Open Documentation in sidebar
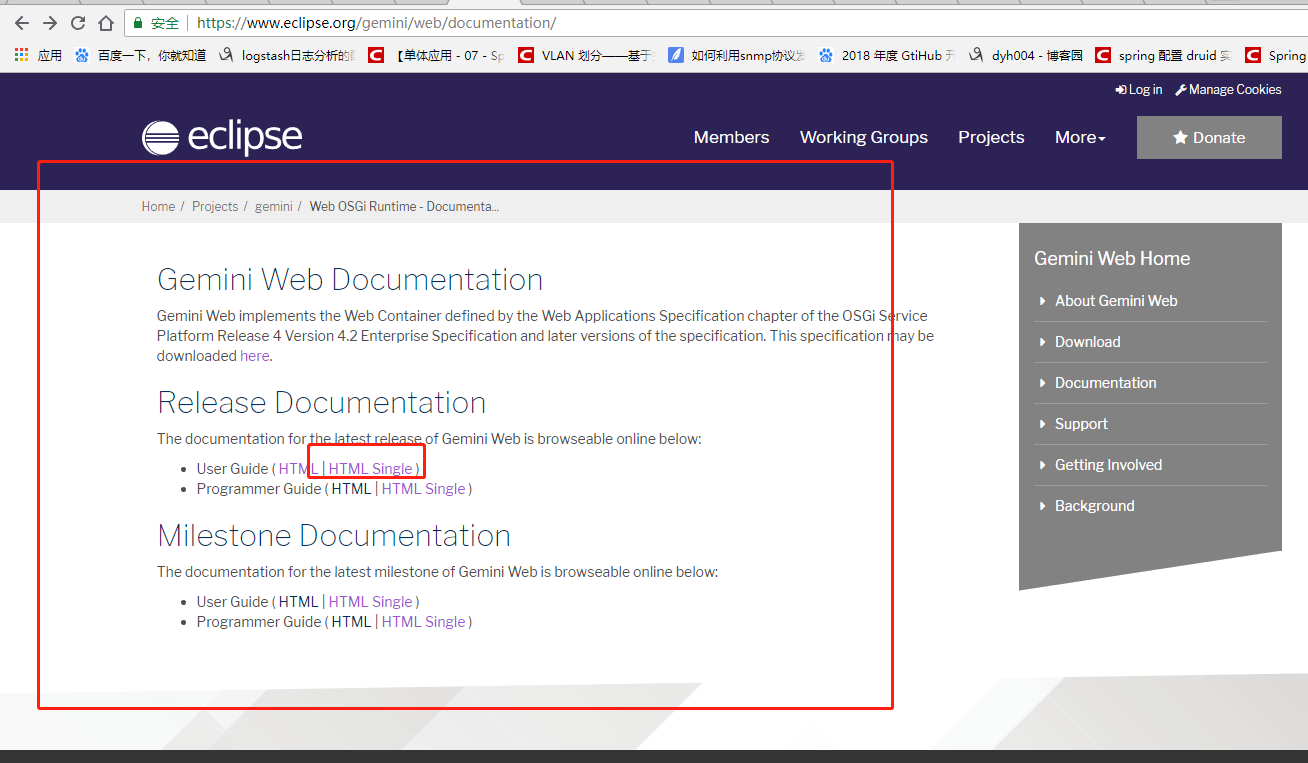The height and width of the screenshot is (763, 1308). coord(1105,383)
